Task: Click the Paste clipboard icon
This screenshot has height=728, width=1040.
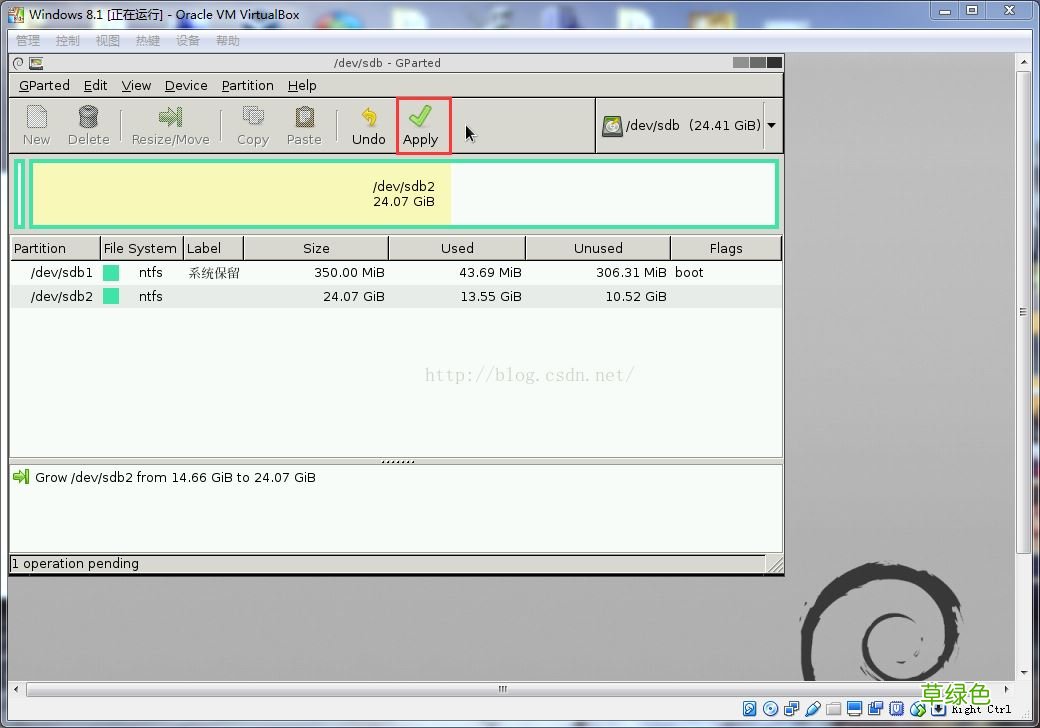Action: point(304,117)
